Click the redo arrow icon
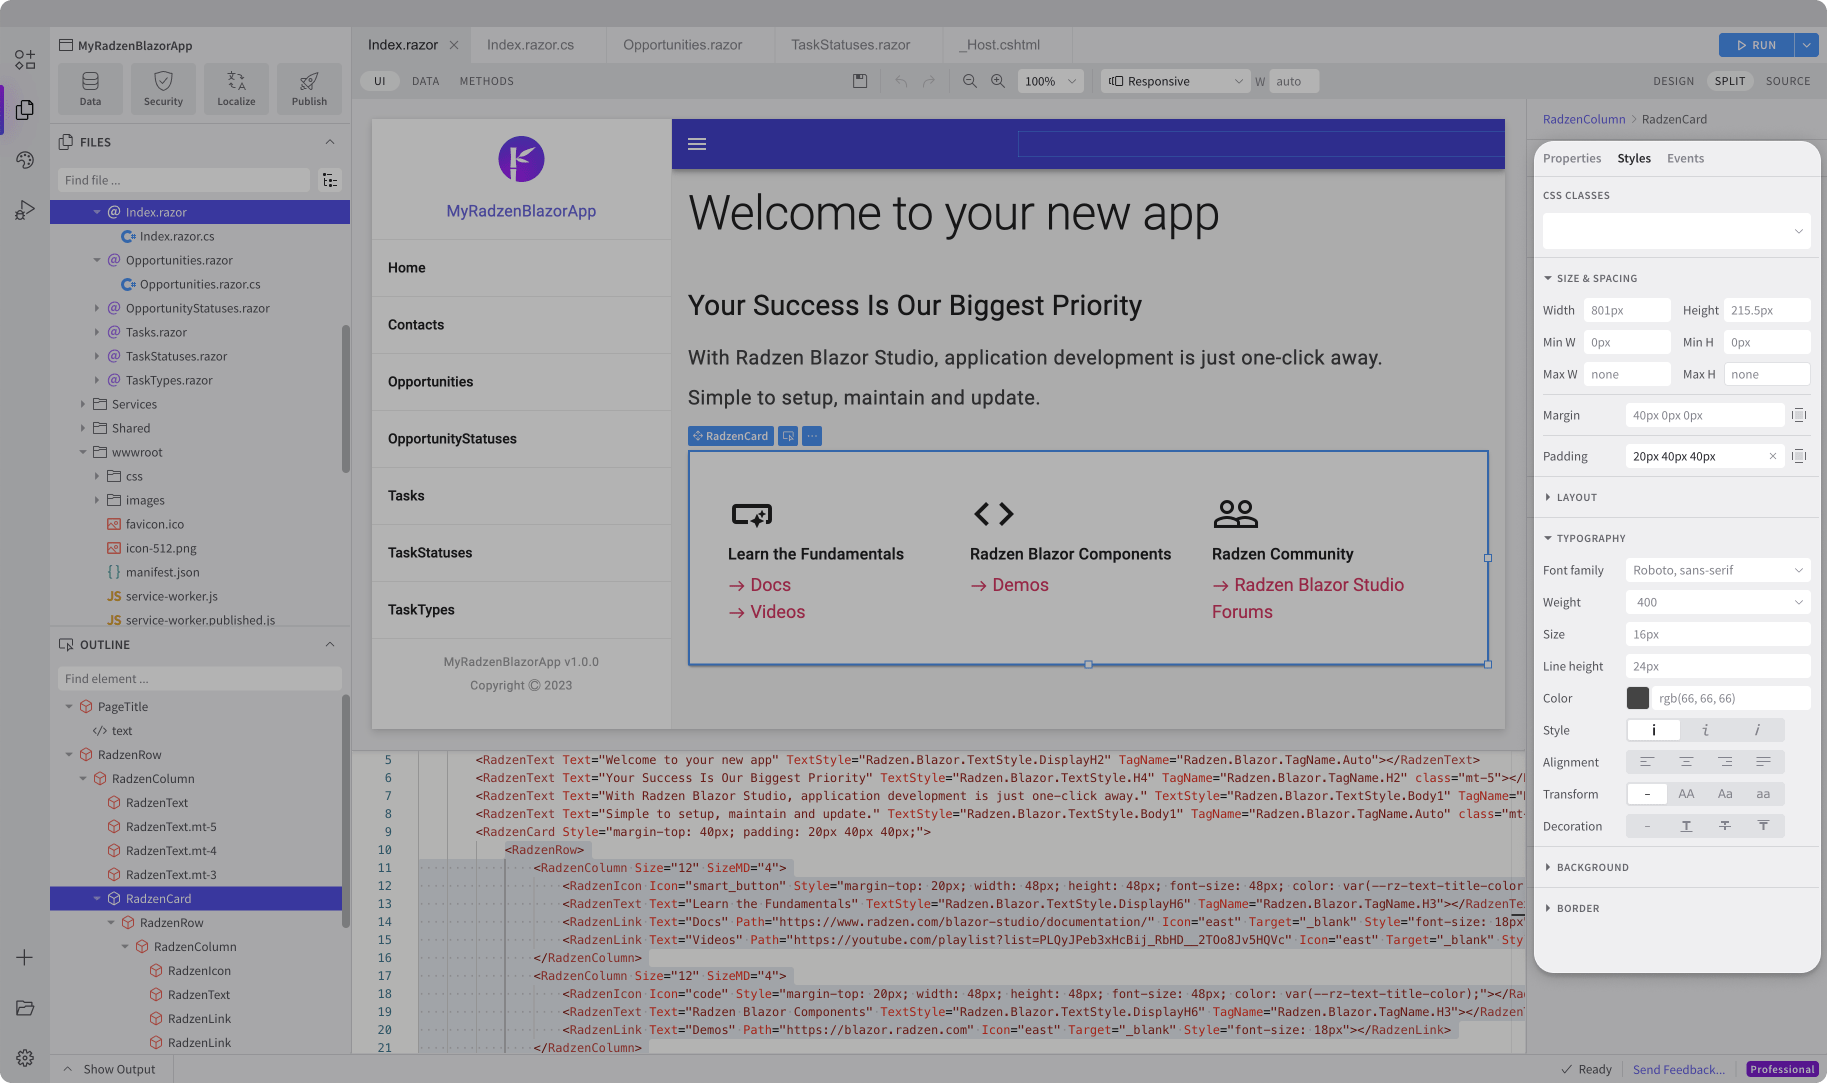Screen dimensions: 1827x1083 (x=929, y=81)
